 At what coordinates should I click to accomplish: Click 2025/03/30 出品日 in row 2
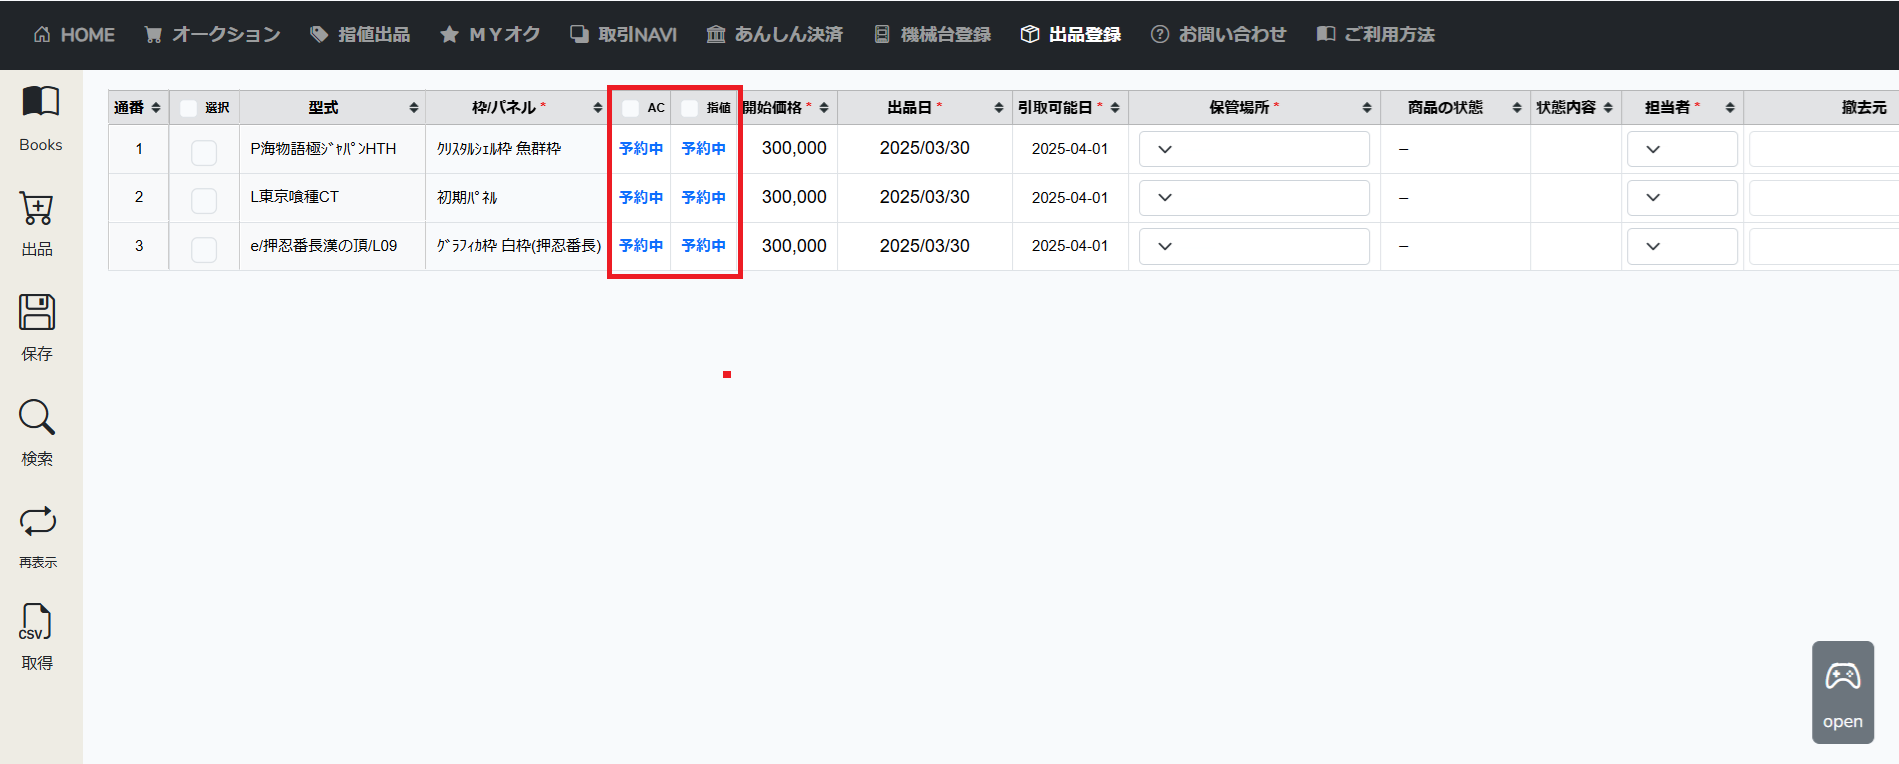(x=925, y=197)
